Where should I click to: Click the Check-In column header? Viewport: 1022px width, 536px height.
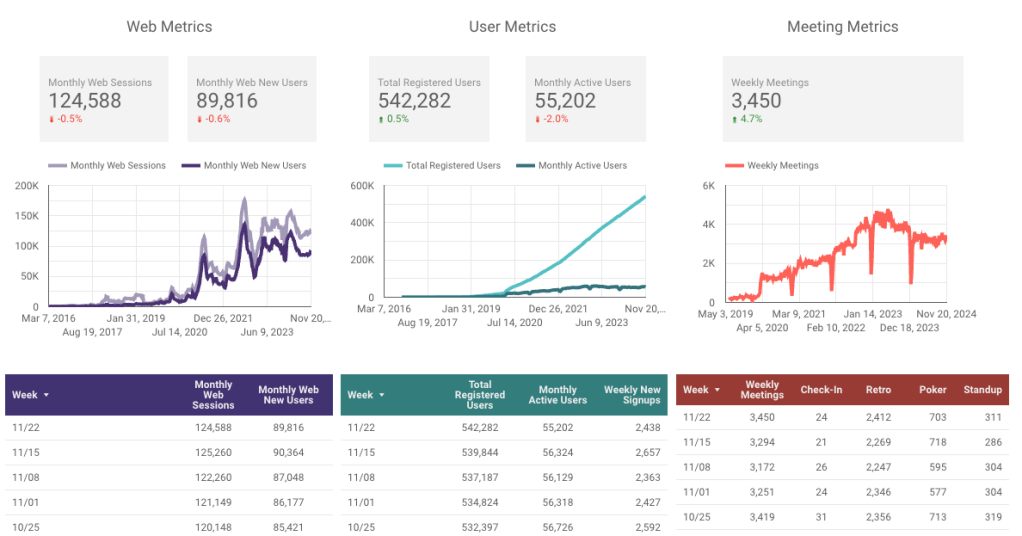click(820, 390)
